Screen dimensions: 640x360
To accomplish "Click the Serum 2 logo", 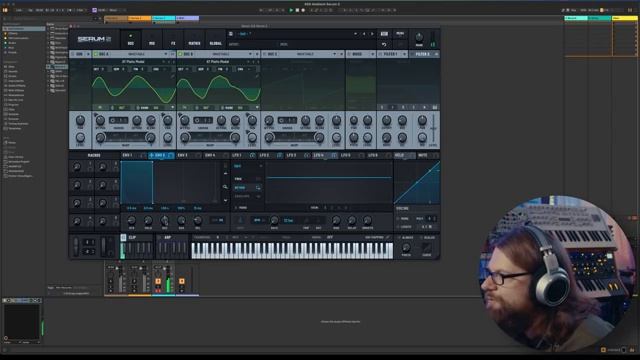I will 94,39.
